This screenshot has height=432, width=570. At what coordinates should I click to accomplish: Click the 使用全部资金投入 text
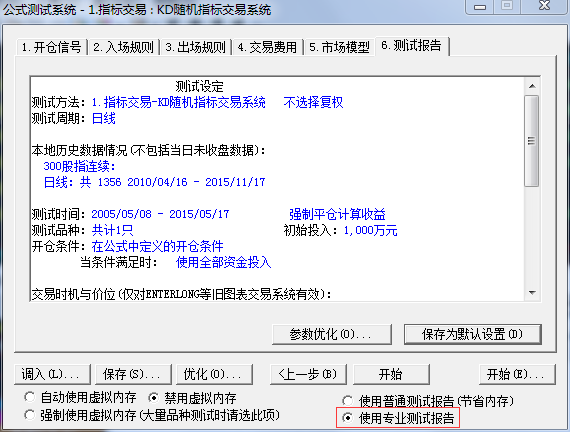[224, 262]
